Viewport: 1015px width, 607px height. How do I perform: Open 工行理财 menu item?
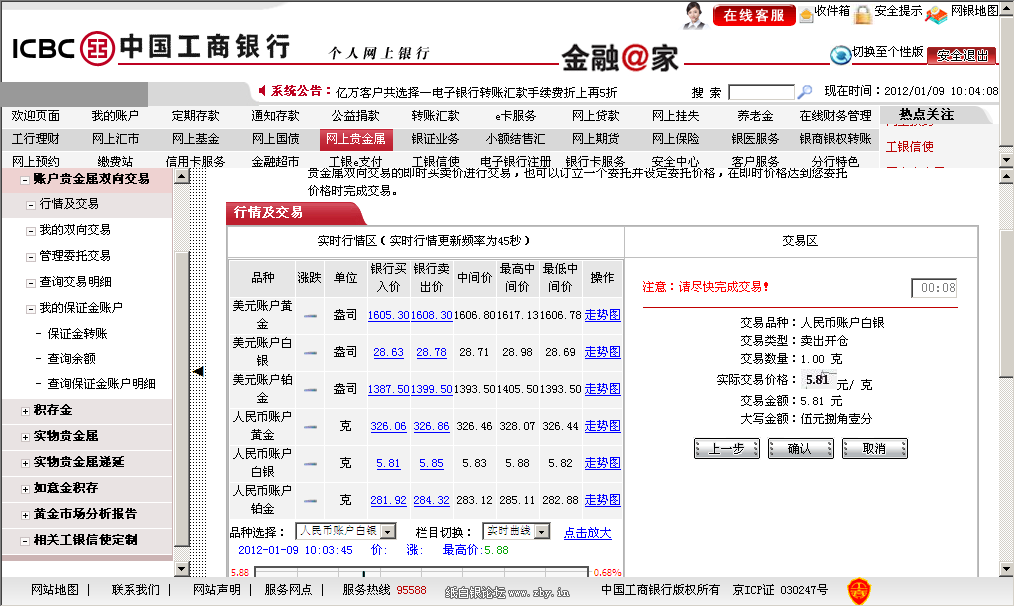pos(36,139)
